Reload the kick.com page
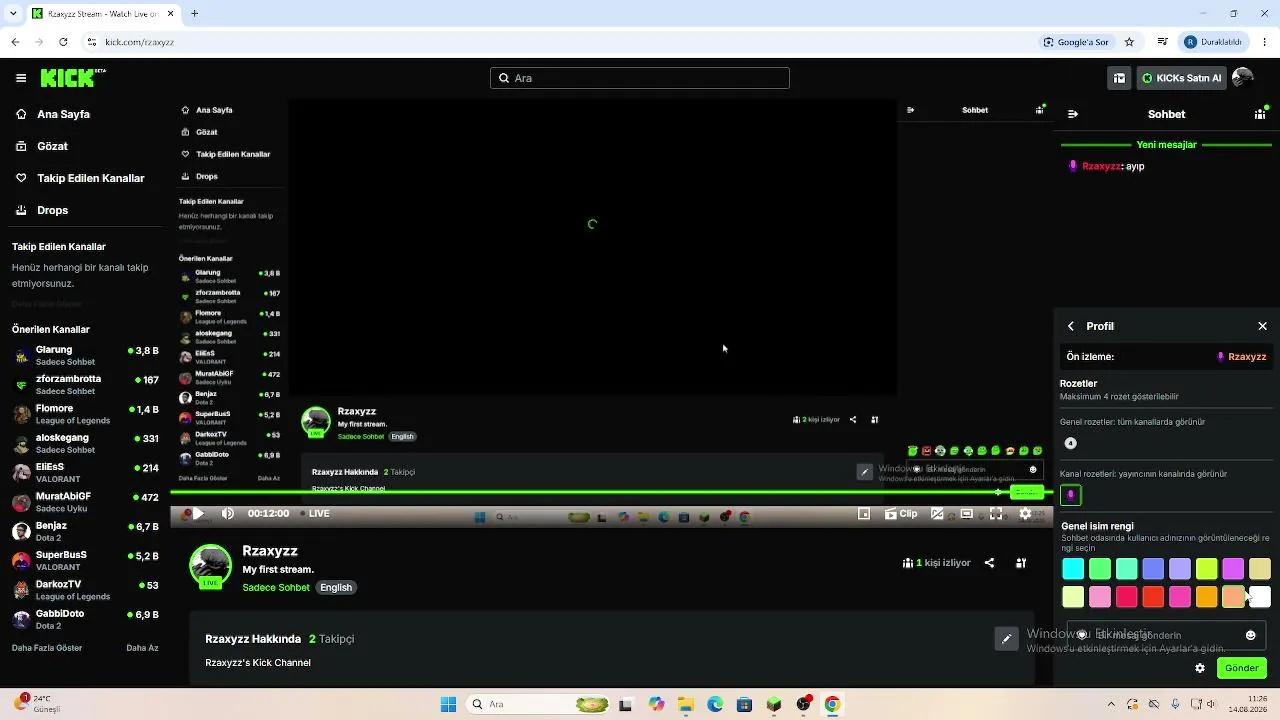Screen dimensions: 1280x720 (x=63, y=42)
